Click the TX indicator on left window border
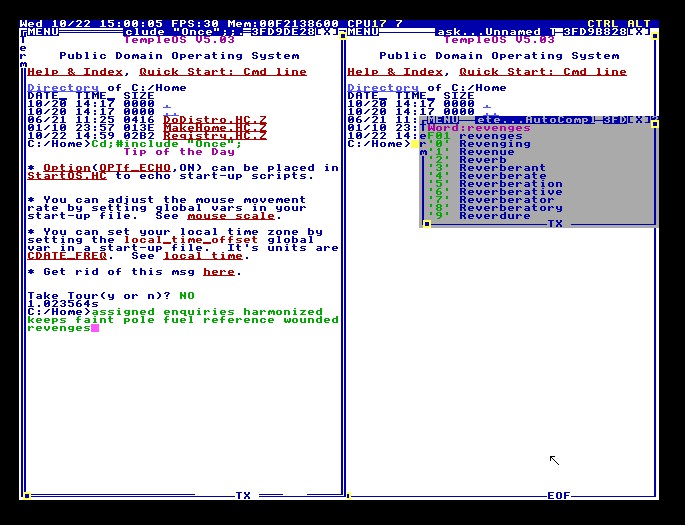 pos(243,495)
